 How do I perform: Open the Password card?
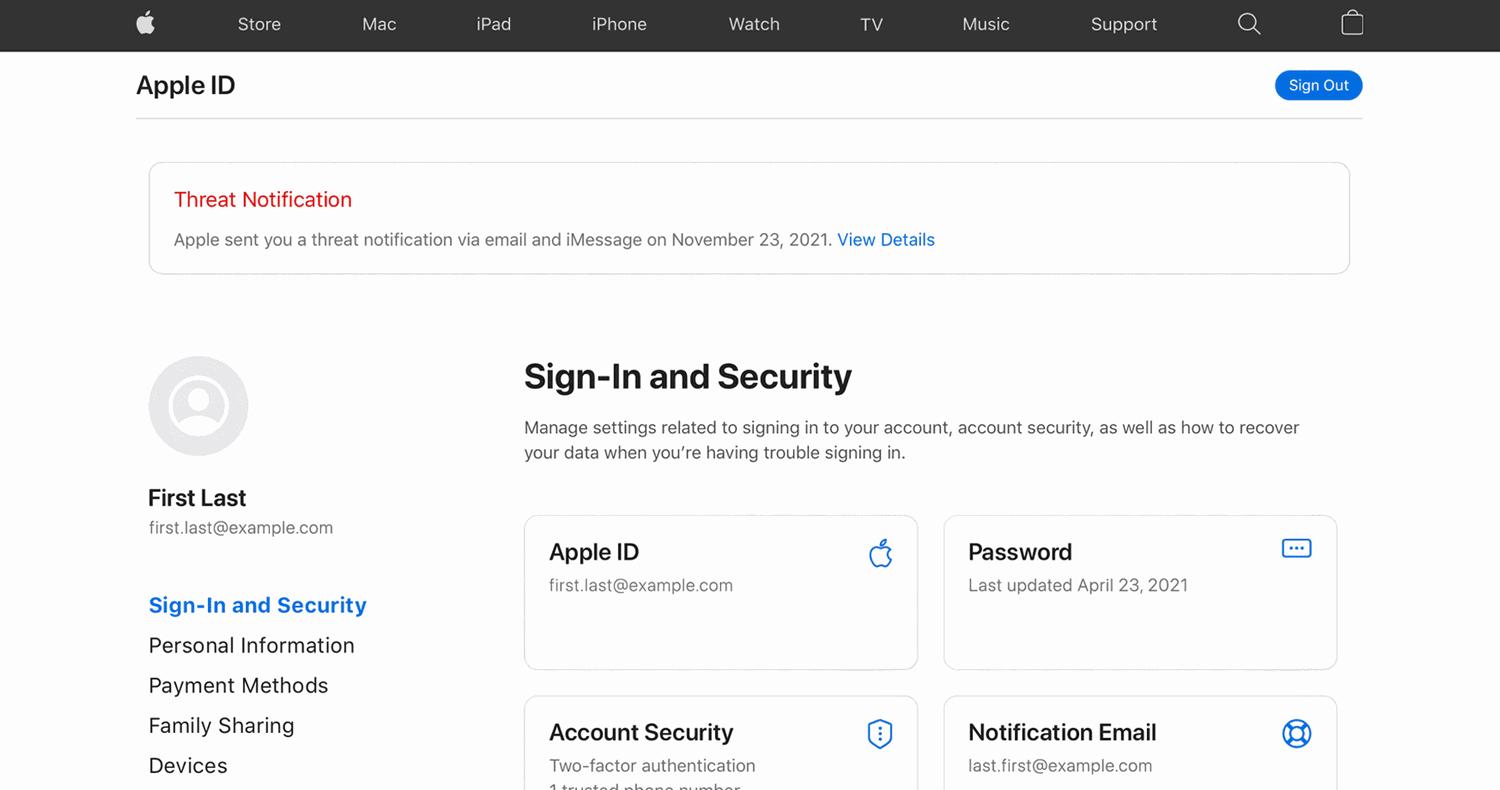pos(1140,592)
